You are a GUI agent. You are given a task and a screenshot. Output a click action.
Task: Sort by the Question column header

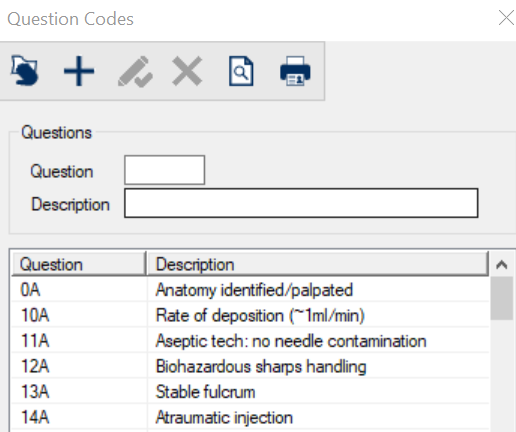pos(79,264)
